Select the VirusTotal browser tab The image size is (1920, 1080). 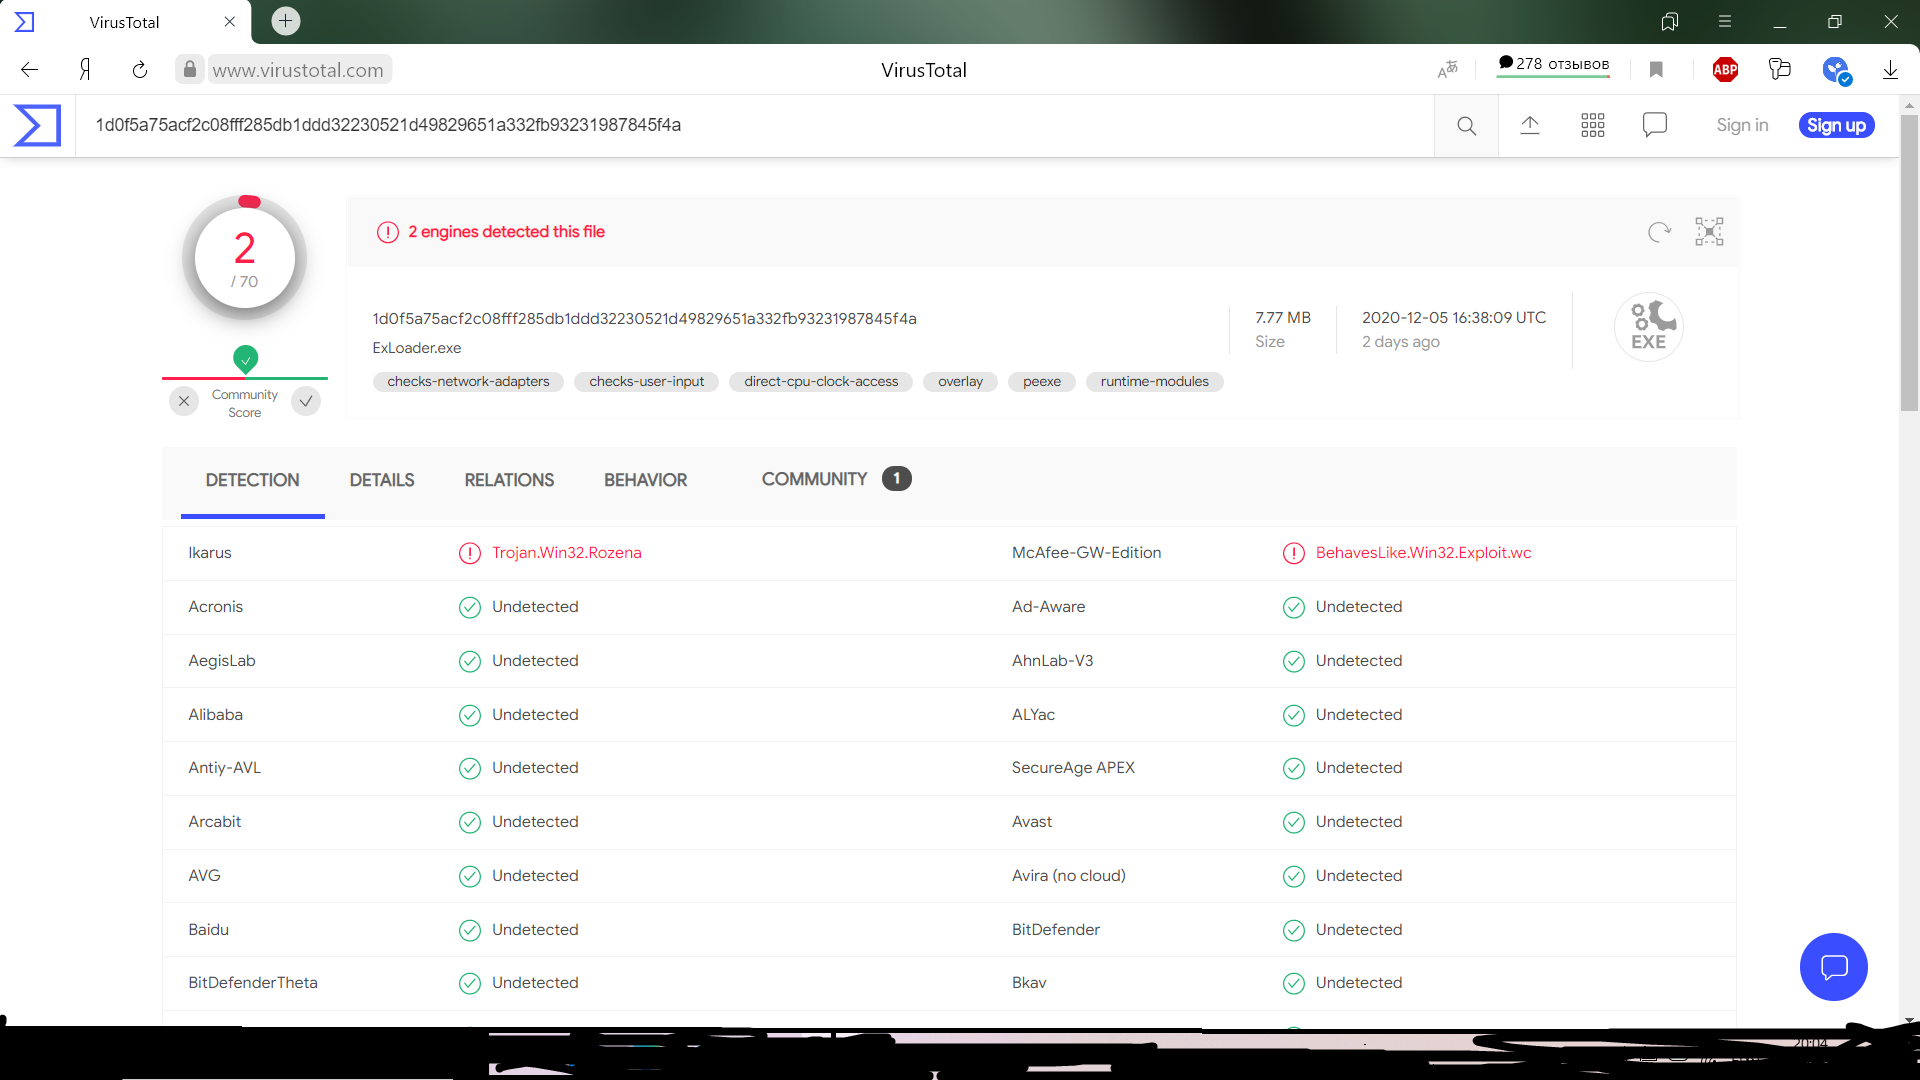pos(125,22)
